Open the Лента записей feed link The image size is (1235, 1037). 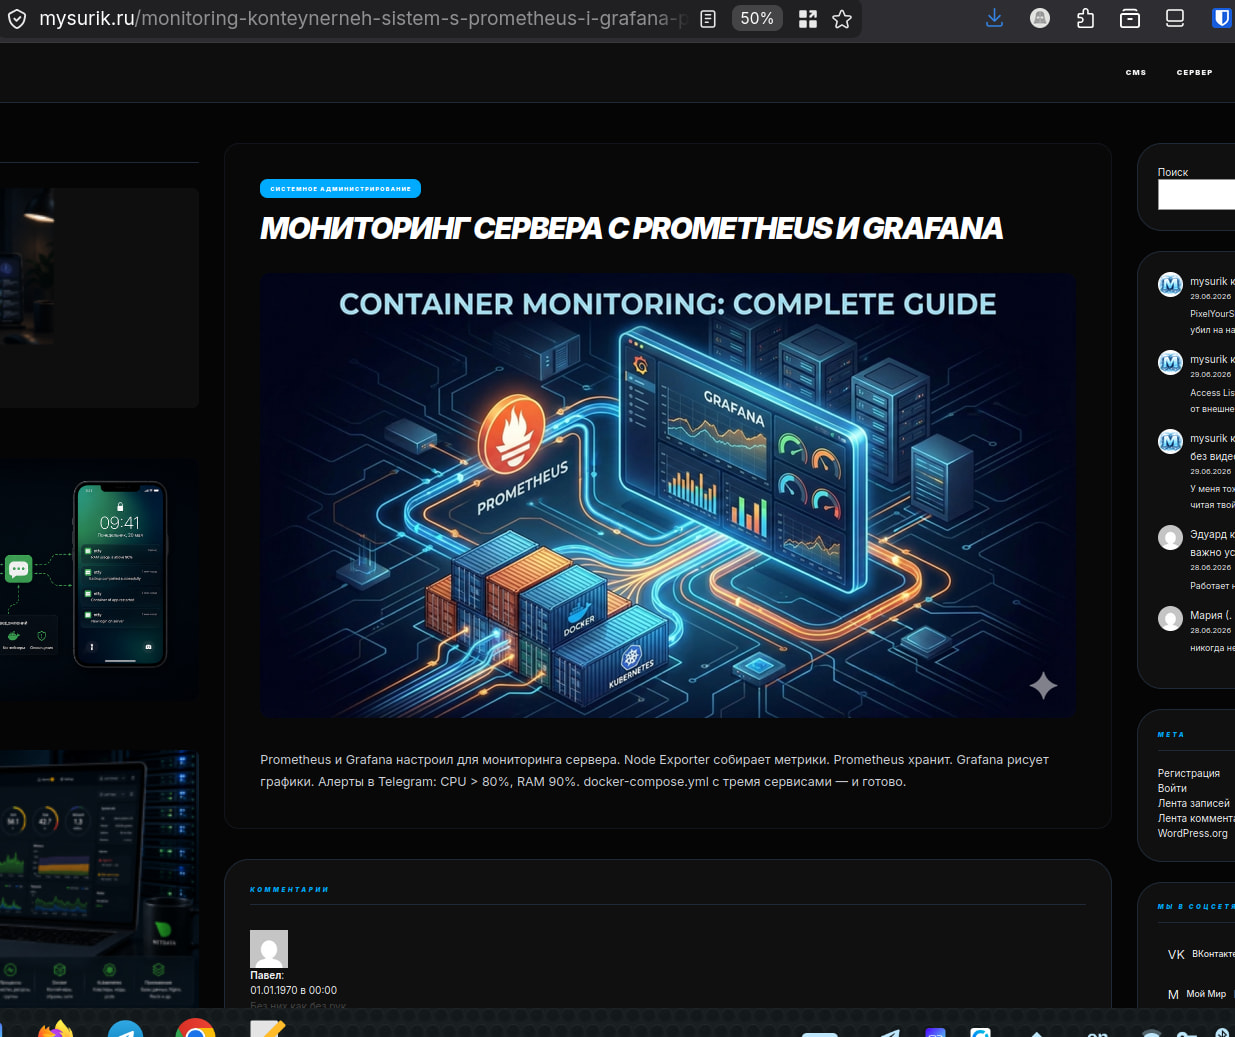click(1193, 803)
